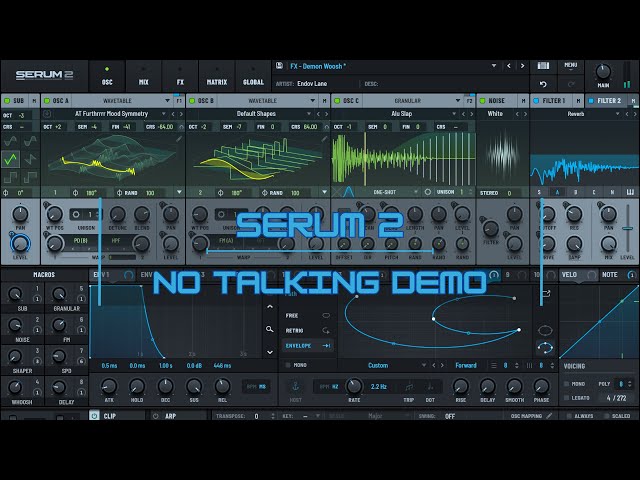The image size is (640, 480).
Task: Toggle the CLIP power button
Action: click(94, 416)
